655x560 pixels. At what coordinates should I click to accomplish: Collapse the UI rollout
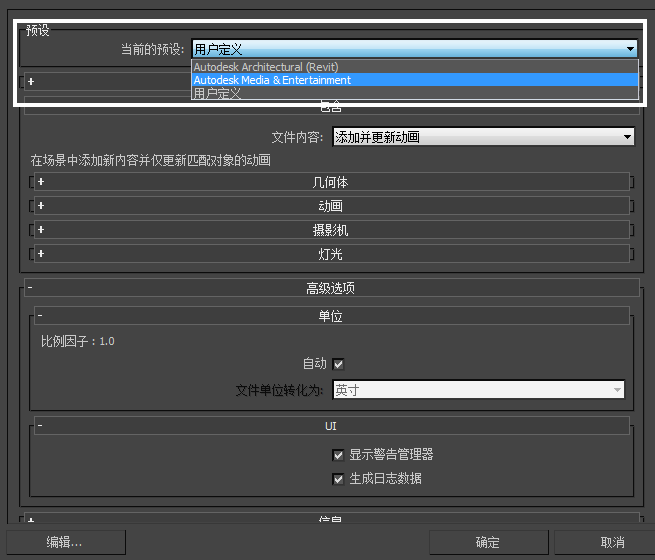tap(332, 426)
